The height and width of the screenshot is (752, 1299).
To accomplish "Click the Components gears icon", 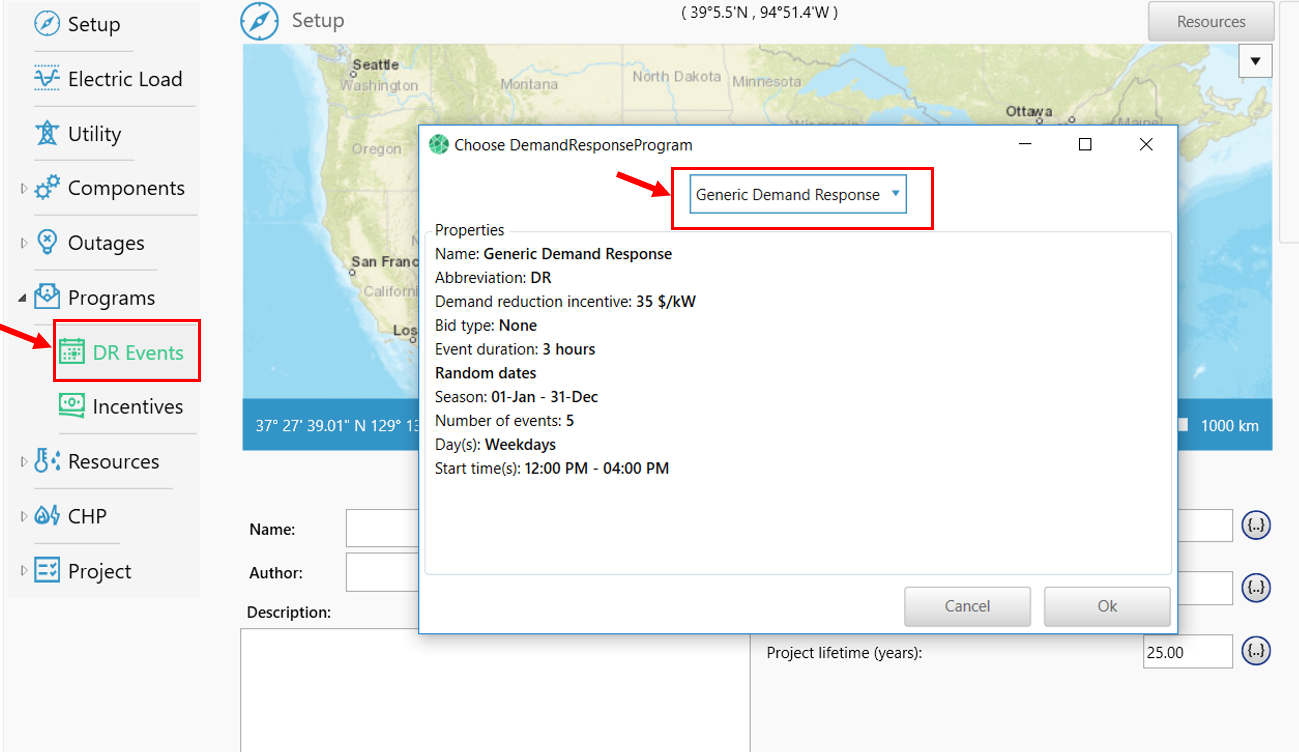I will coord(47,188).
